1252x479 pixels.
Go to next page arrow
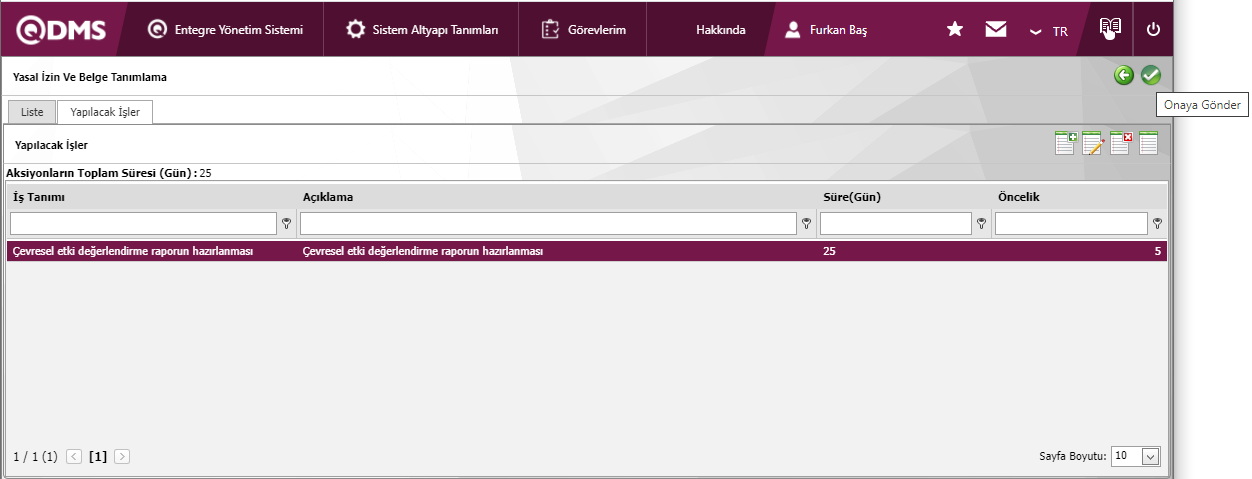coord(122,456)
